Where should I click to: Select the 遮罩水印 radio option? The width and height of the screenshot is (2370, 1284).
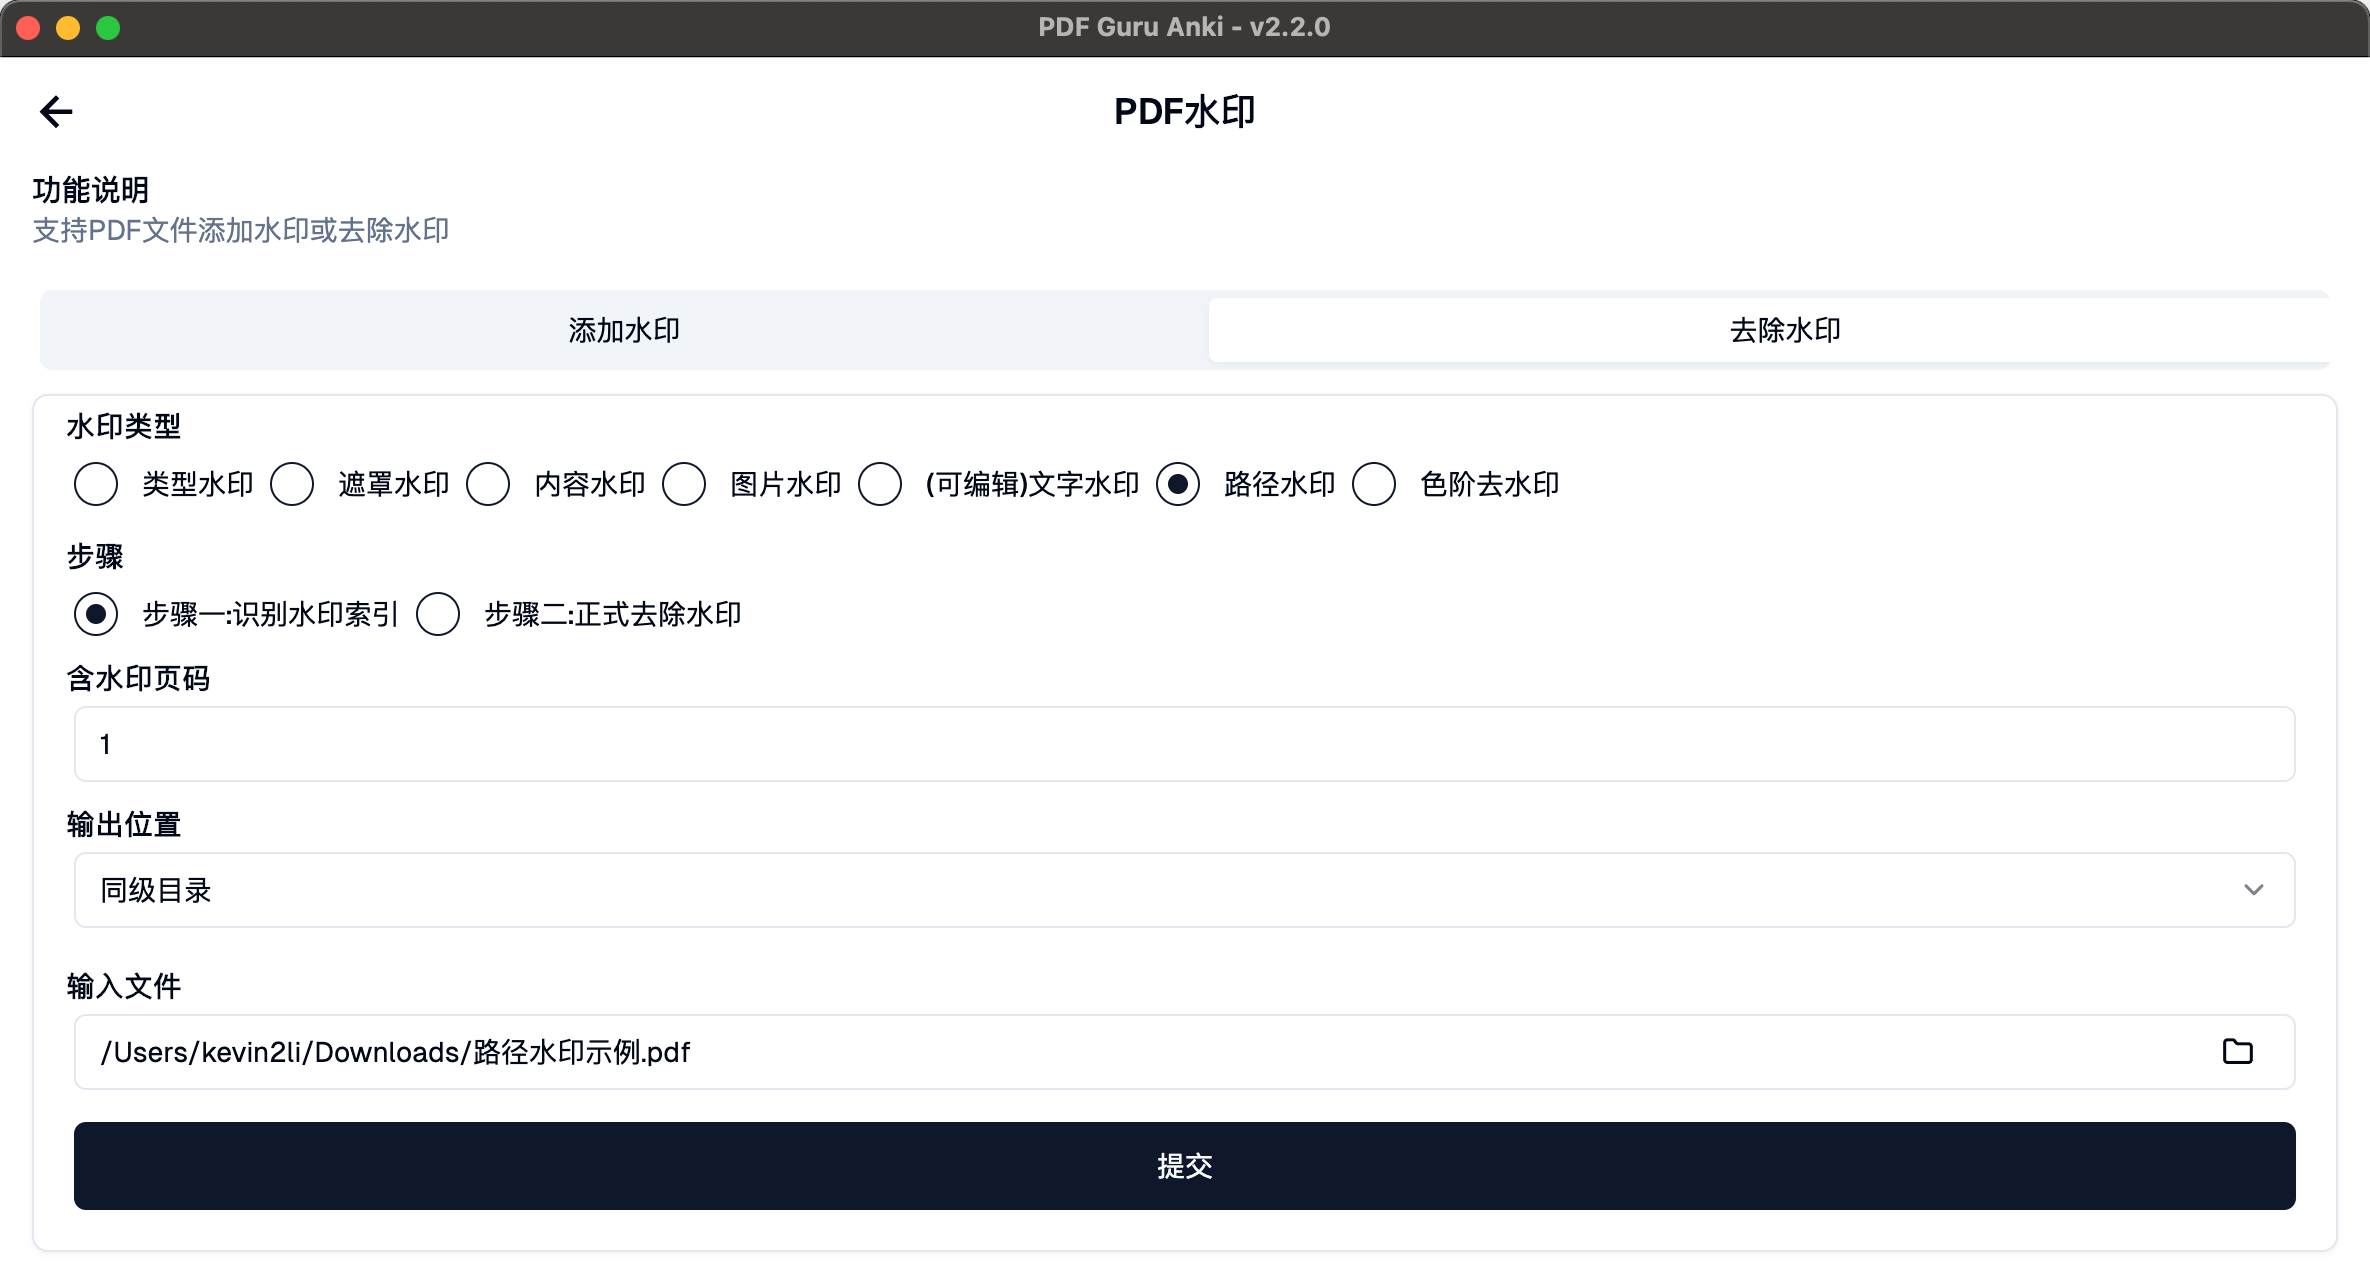coord(292,484)
